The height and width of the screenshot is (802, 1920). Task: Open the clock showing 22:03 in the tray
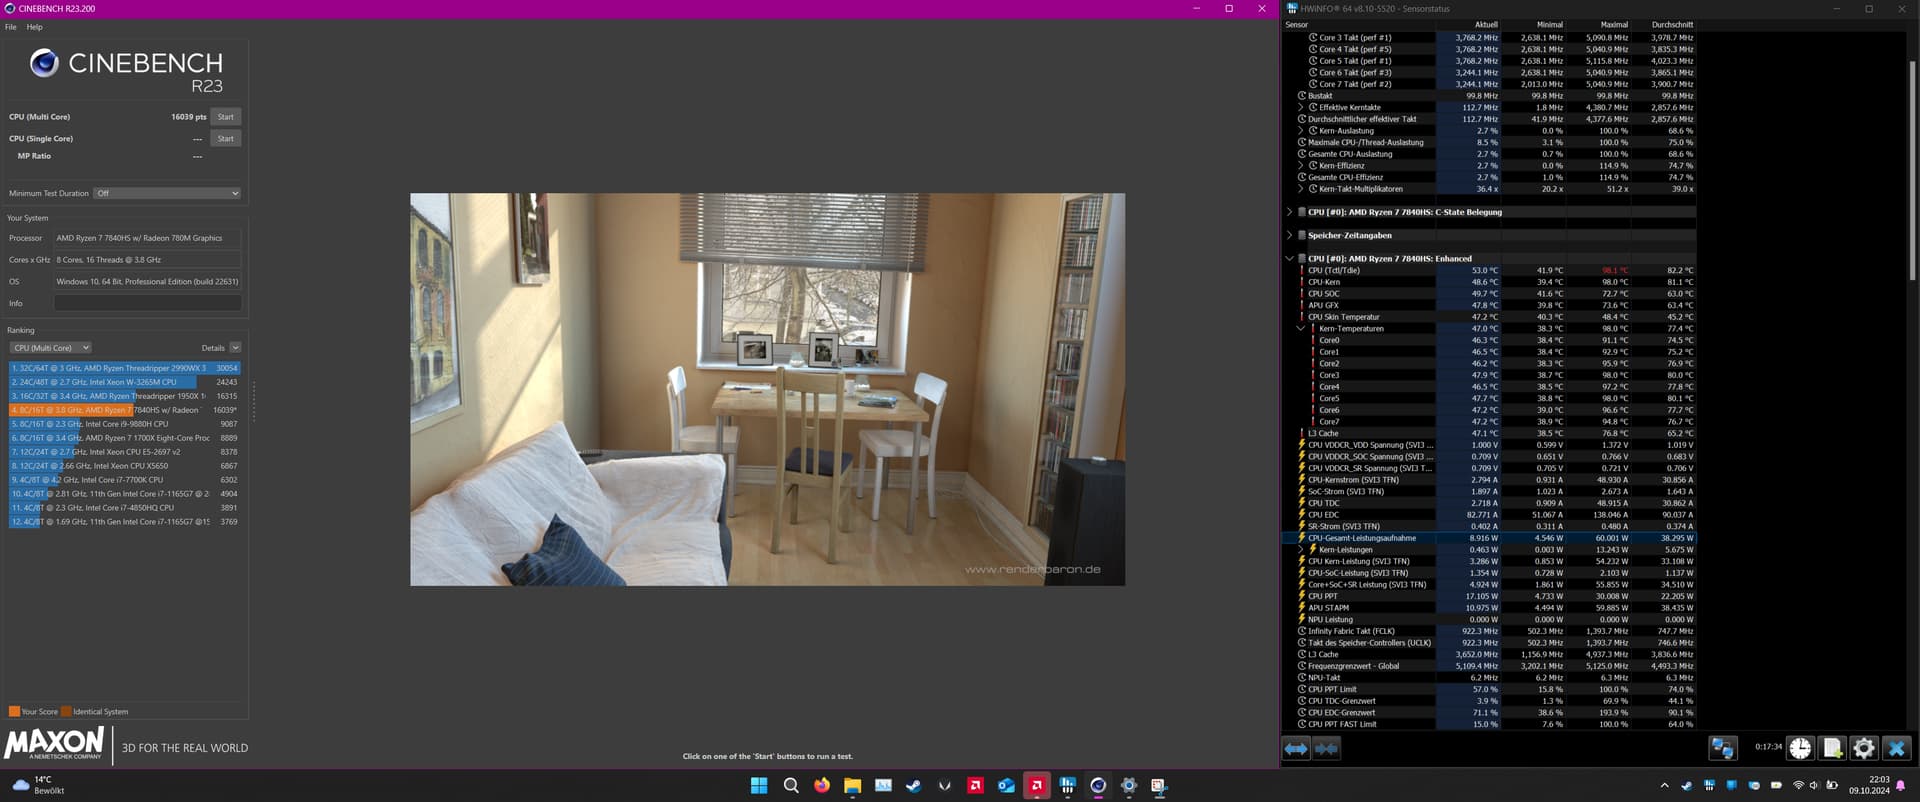click(x=1869, y=785)
